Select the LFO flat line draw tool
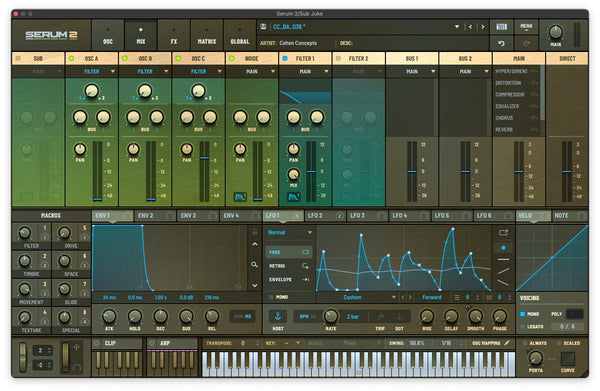Screen dimensions: 600x391 (503, 259)
